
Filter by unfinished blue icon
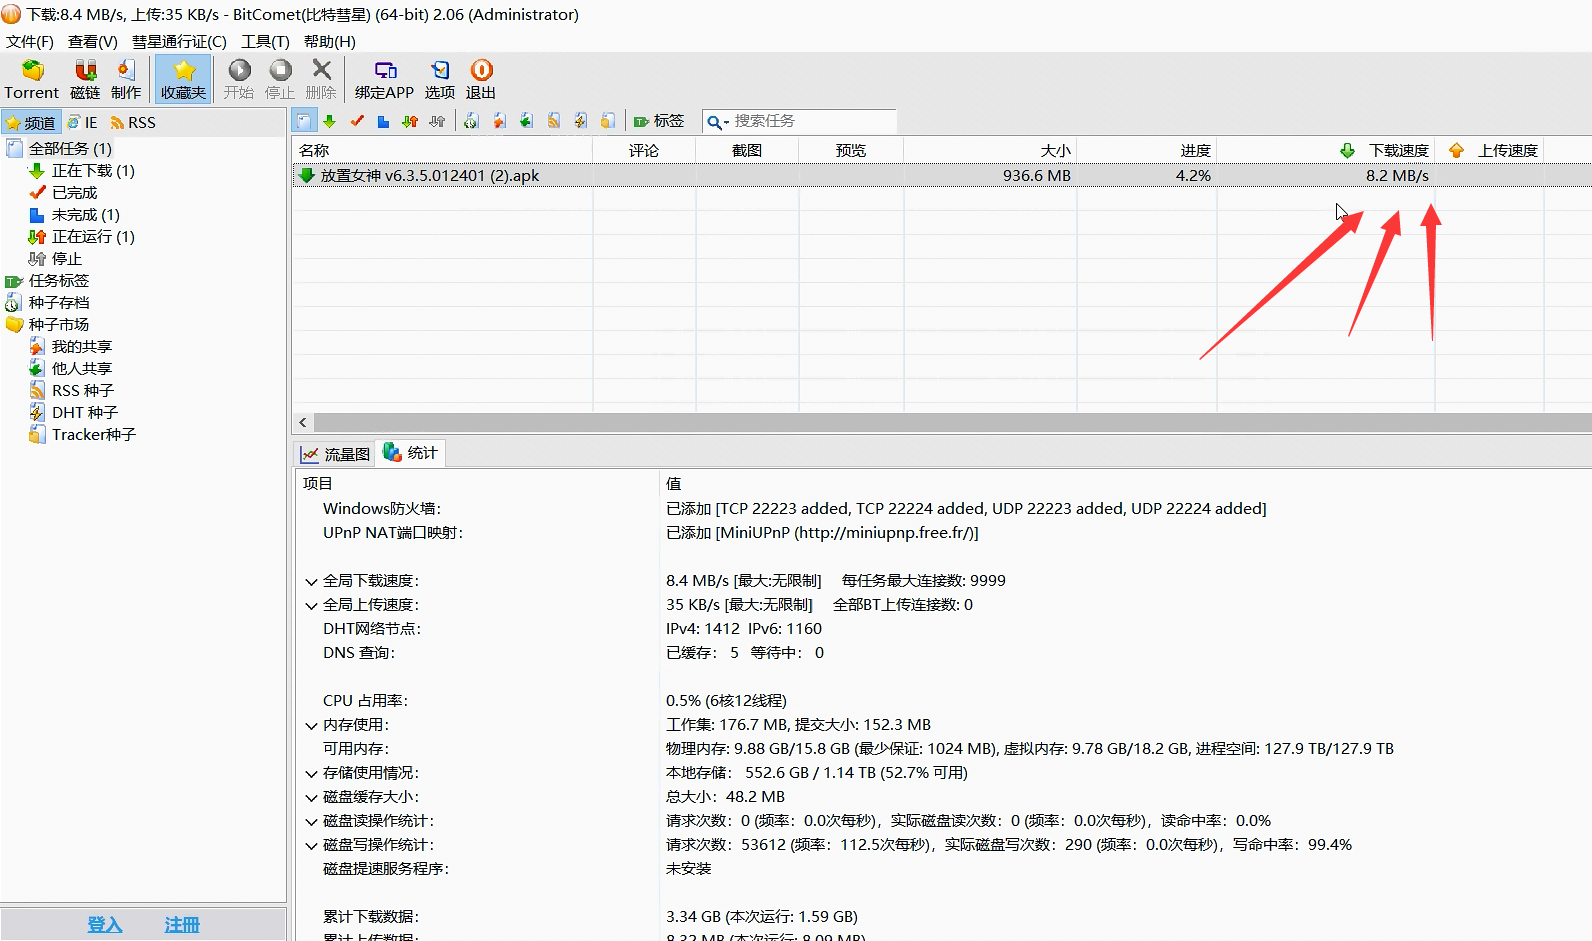click(x=383, y=121)
